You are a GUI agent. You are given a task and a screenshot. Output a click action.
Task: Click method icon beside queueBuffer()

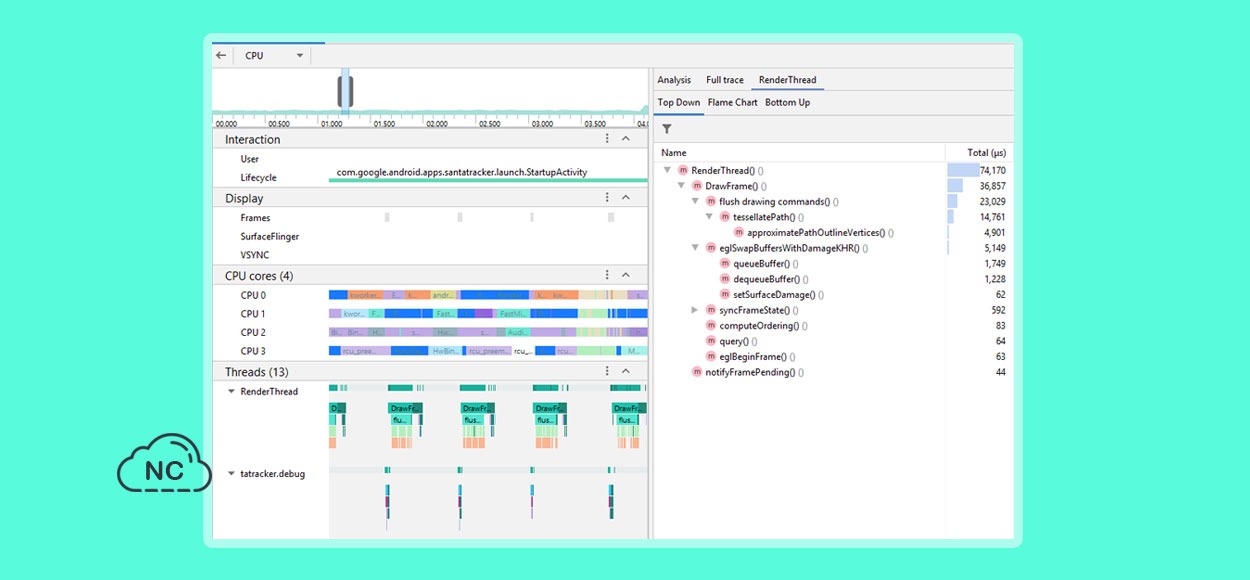point(725,264)
